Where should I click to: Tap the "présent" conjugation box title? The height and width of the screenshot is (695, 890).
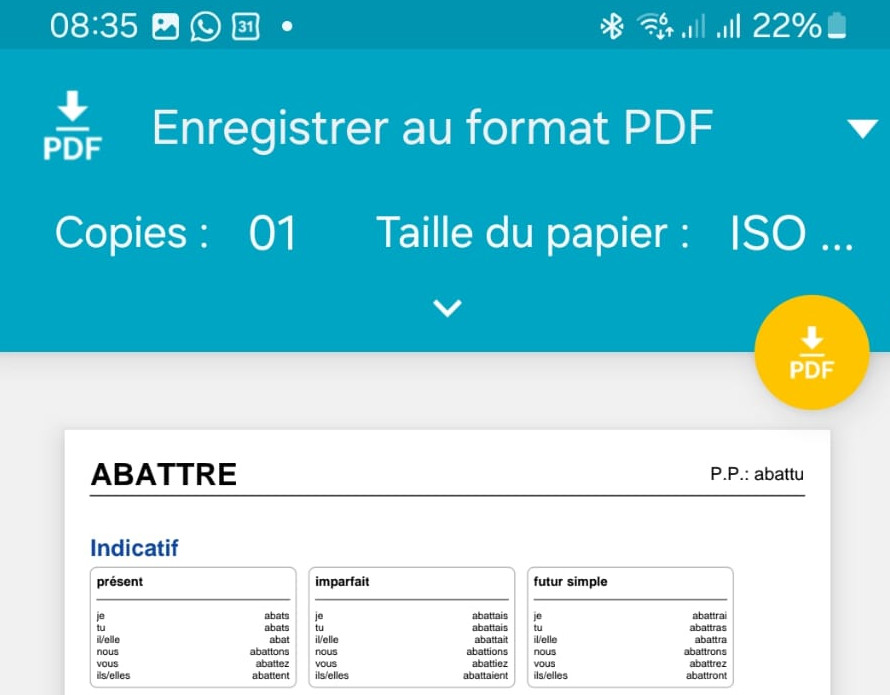(x=120, y=582)
